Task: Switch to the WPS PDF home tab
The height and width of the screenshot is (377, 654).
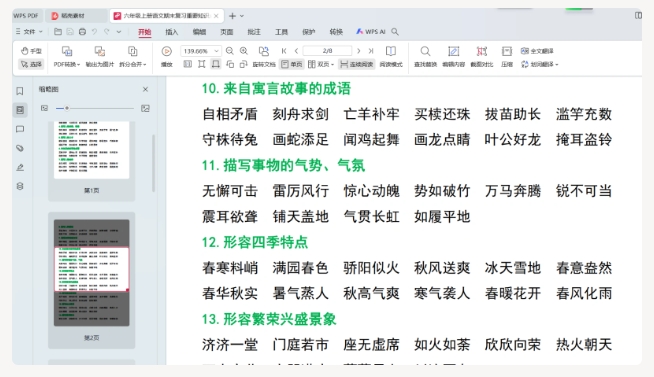Action: coord(26,15)
